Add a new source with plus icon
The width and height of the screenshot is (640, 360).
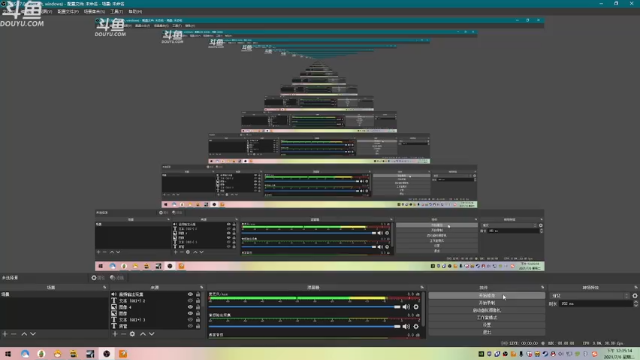tap(115, 334)
